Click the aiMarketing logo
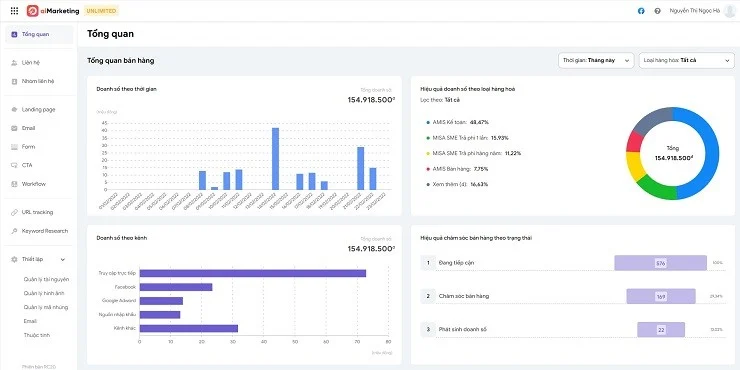740x370 pixels. coord(53,11)
